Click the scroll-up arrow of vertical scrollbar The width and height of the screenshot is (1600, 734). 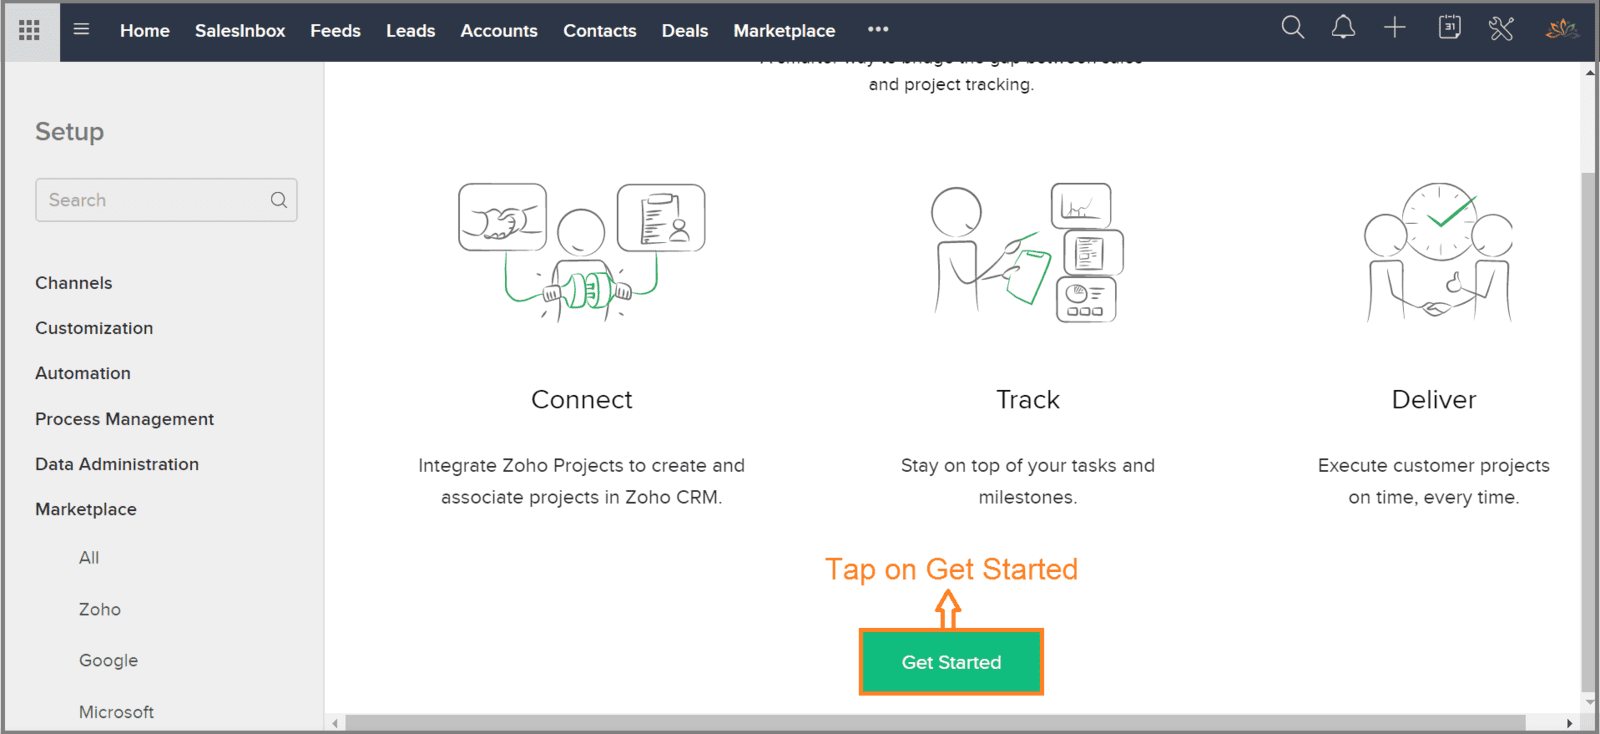click(1589, 72)
